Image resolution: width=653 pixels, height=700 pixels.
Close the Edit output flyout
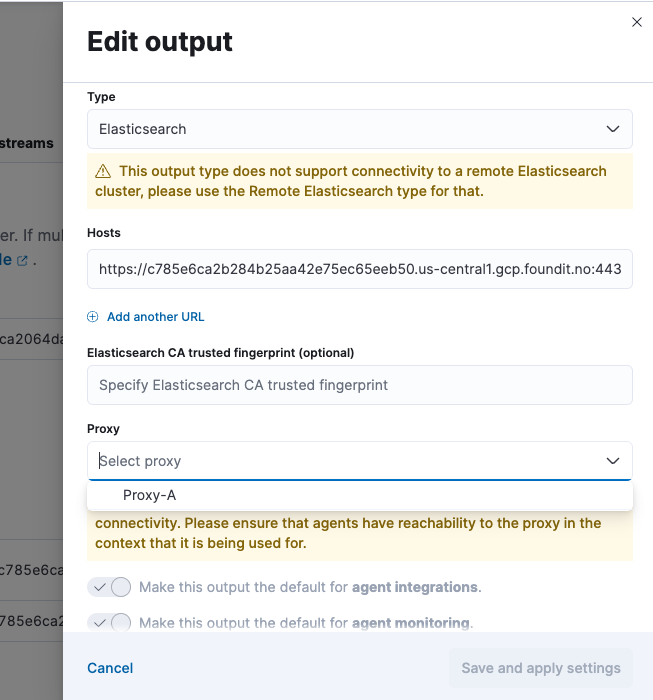(637, 22)
